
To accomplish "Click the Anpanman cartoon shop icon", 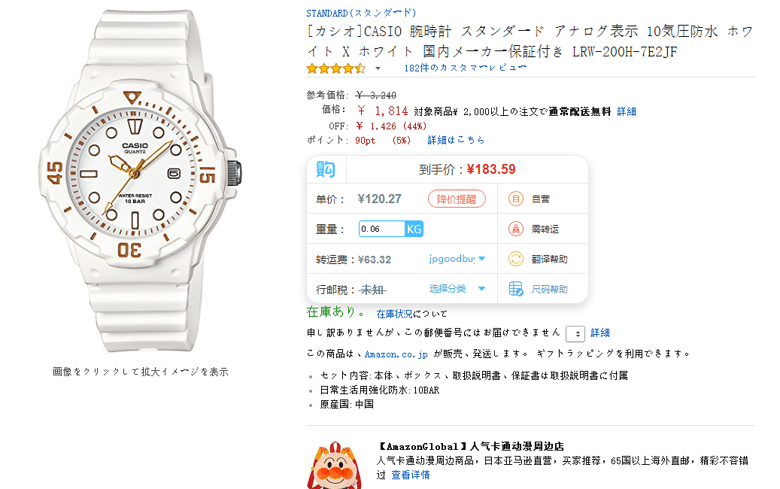I will pyautogui.click(x=334, y=465).
